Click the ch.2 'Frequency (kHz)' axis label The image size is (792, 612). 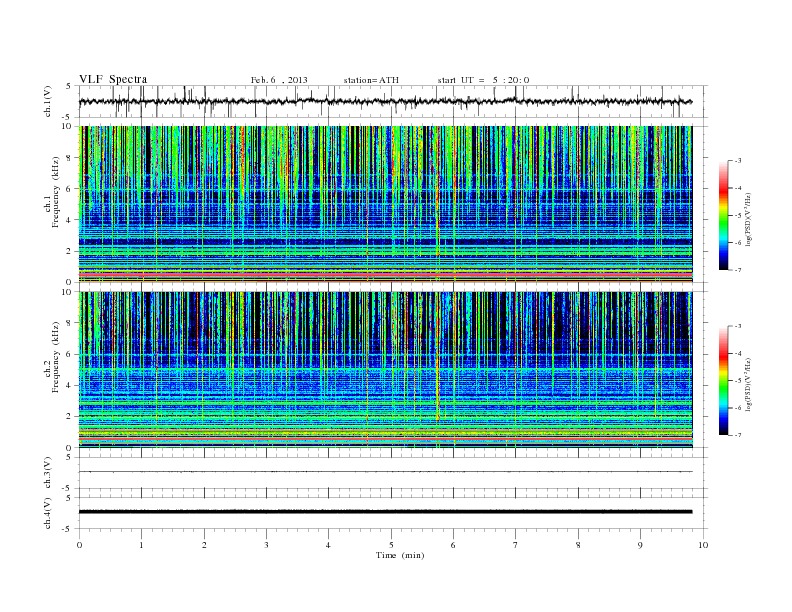(x=55, y=356)
